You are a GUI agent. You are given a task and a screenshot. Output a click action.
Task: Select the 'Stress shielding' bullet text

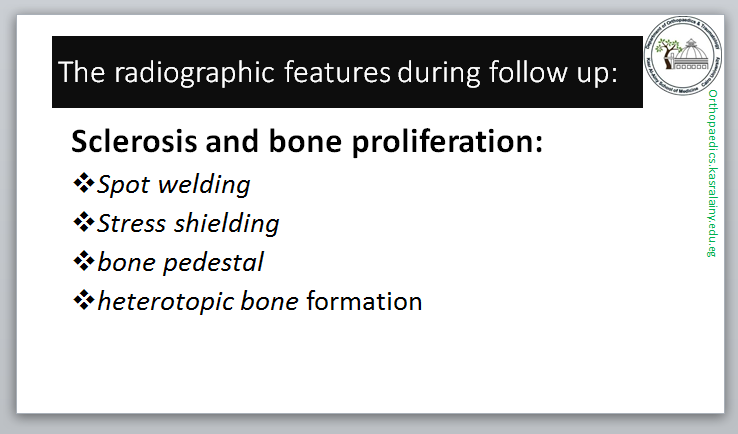[188, 223]
